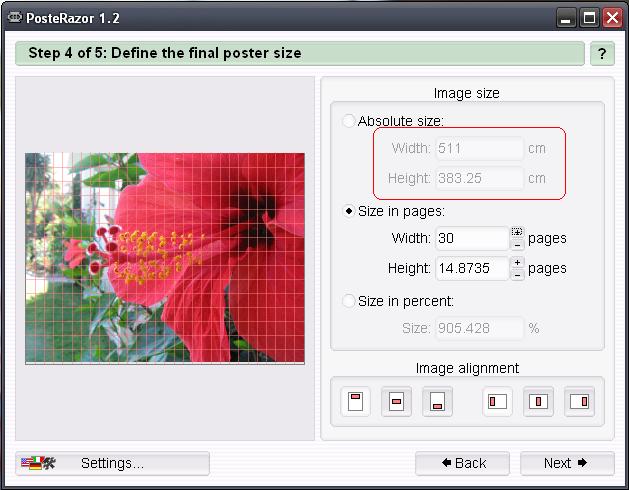Align image to right
This screenshot has width=629, height=490.
pyautogui.click(x=579, y=401)
